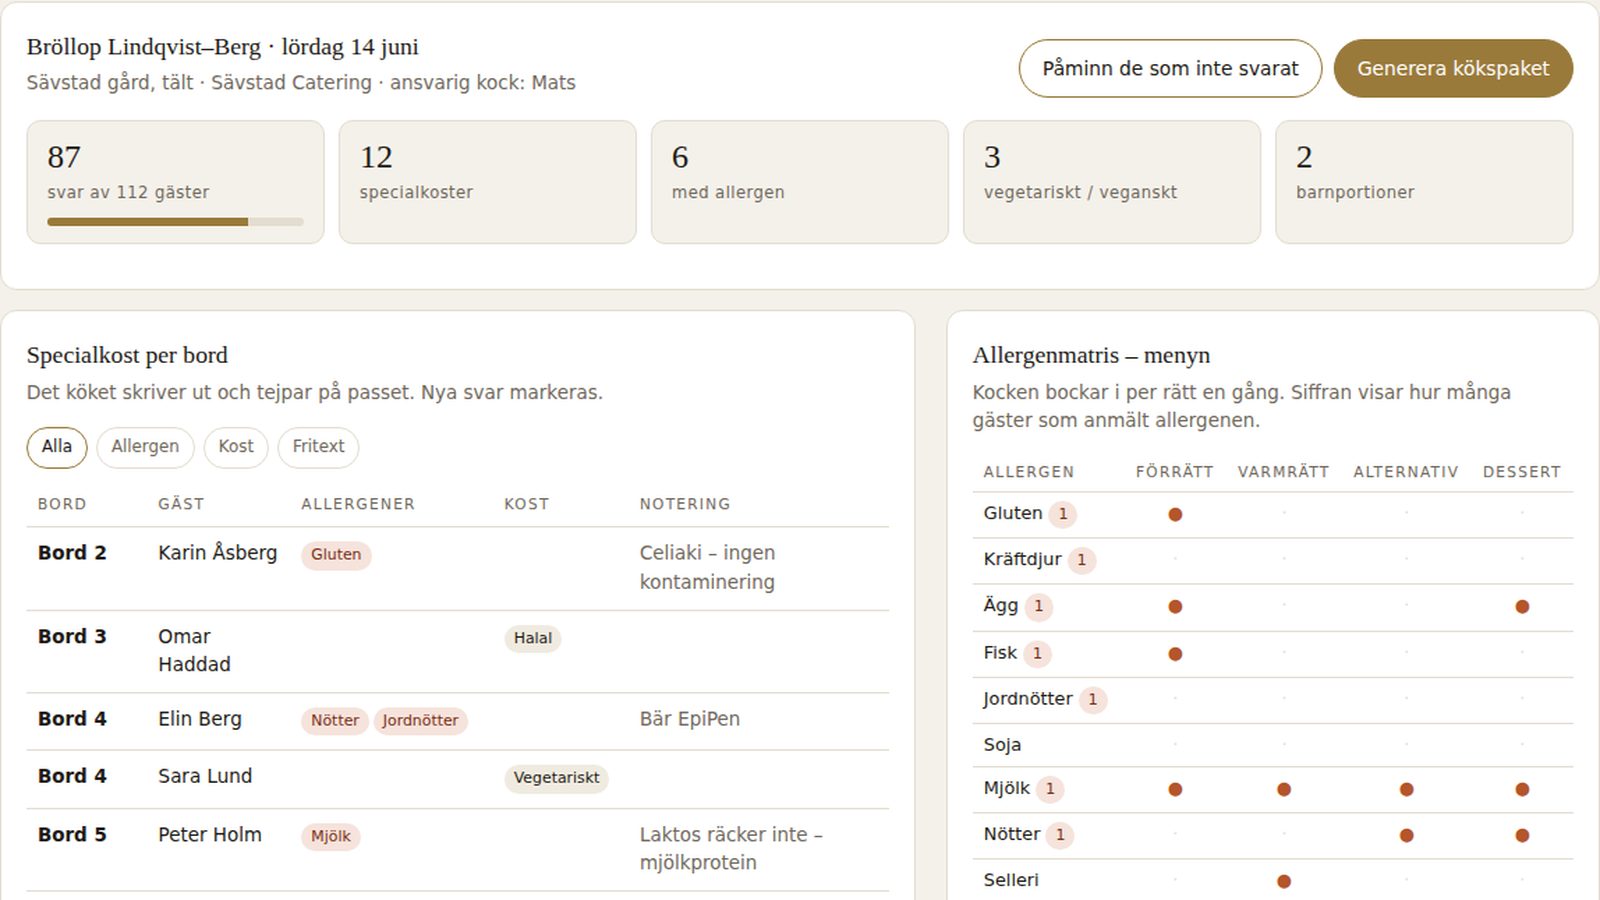Switch to the Kost filter chip
The image size is (1600, 900).
pyautogui.click(x=236, y=446)
